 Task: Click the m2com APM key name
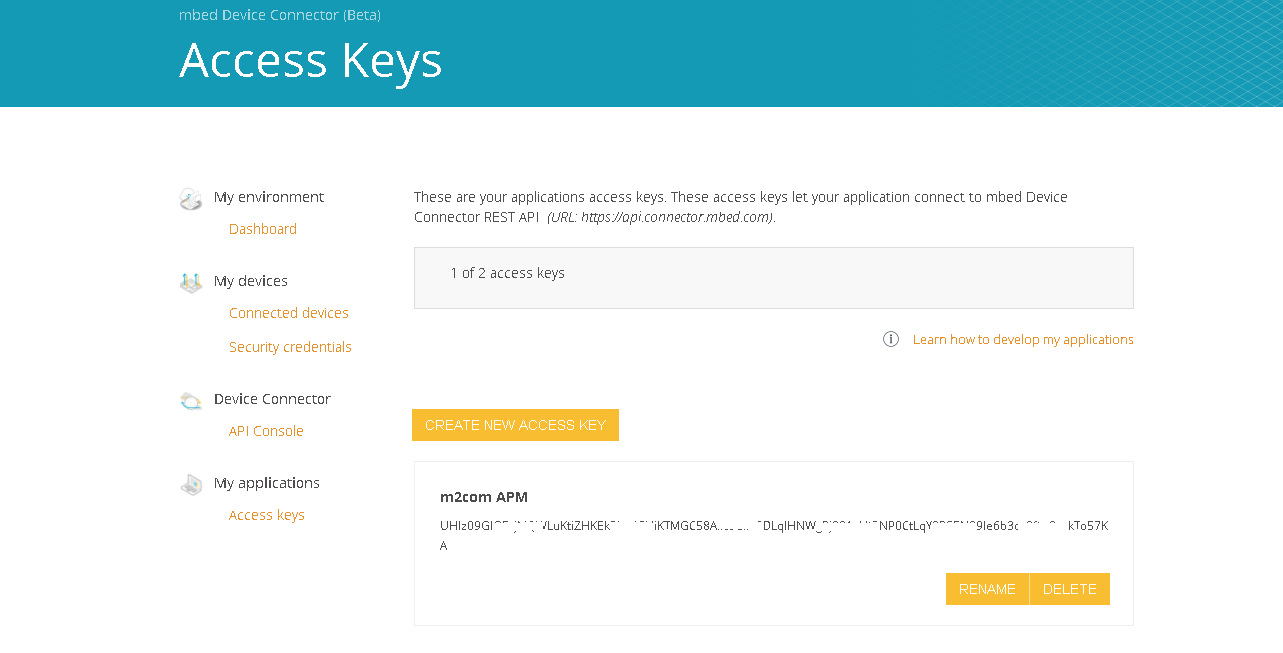pos(484,497)
